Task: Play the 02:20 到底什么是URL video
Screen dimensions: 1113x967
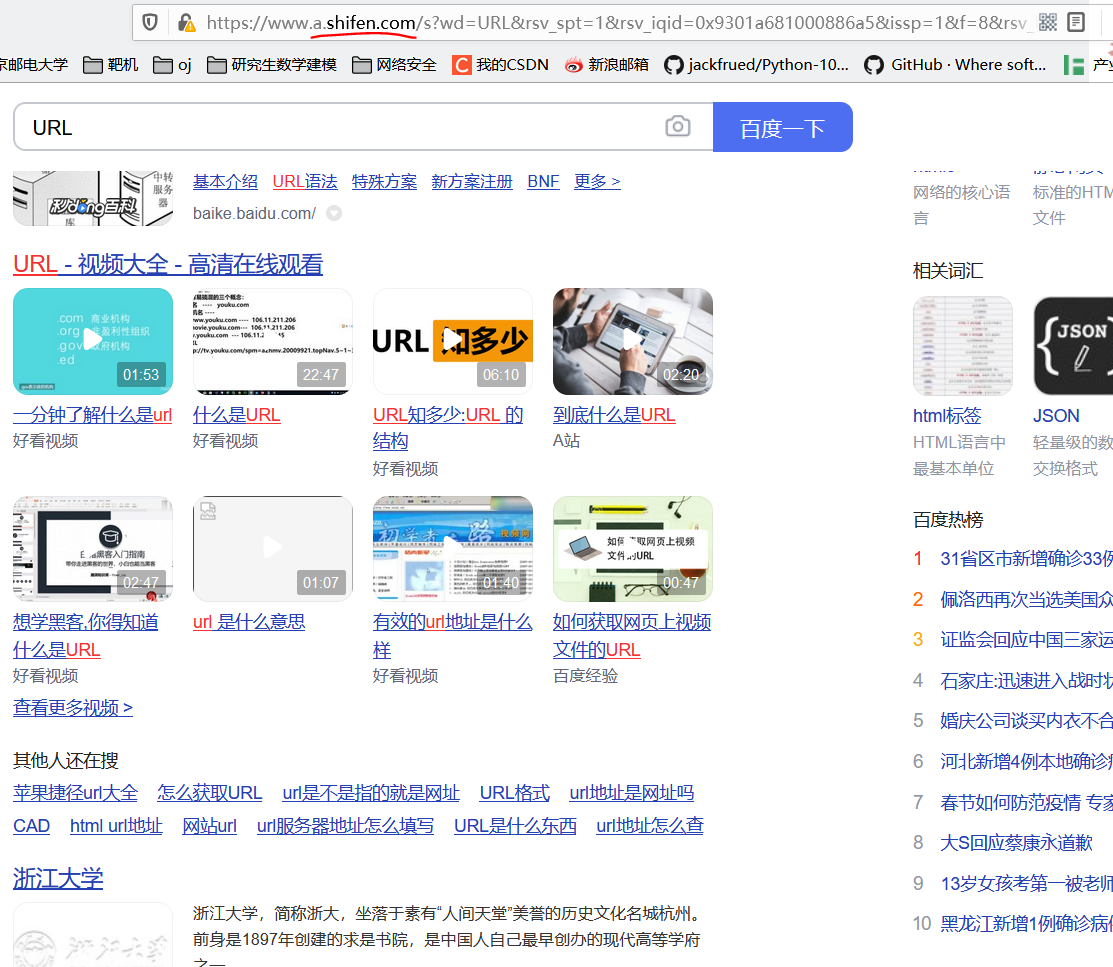Action: click(632, 341)
